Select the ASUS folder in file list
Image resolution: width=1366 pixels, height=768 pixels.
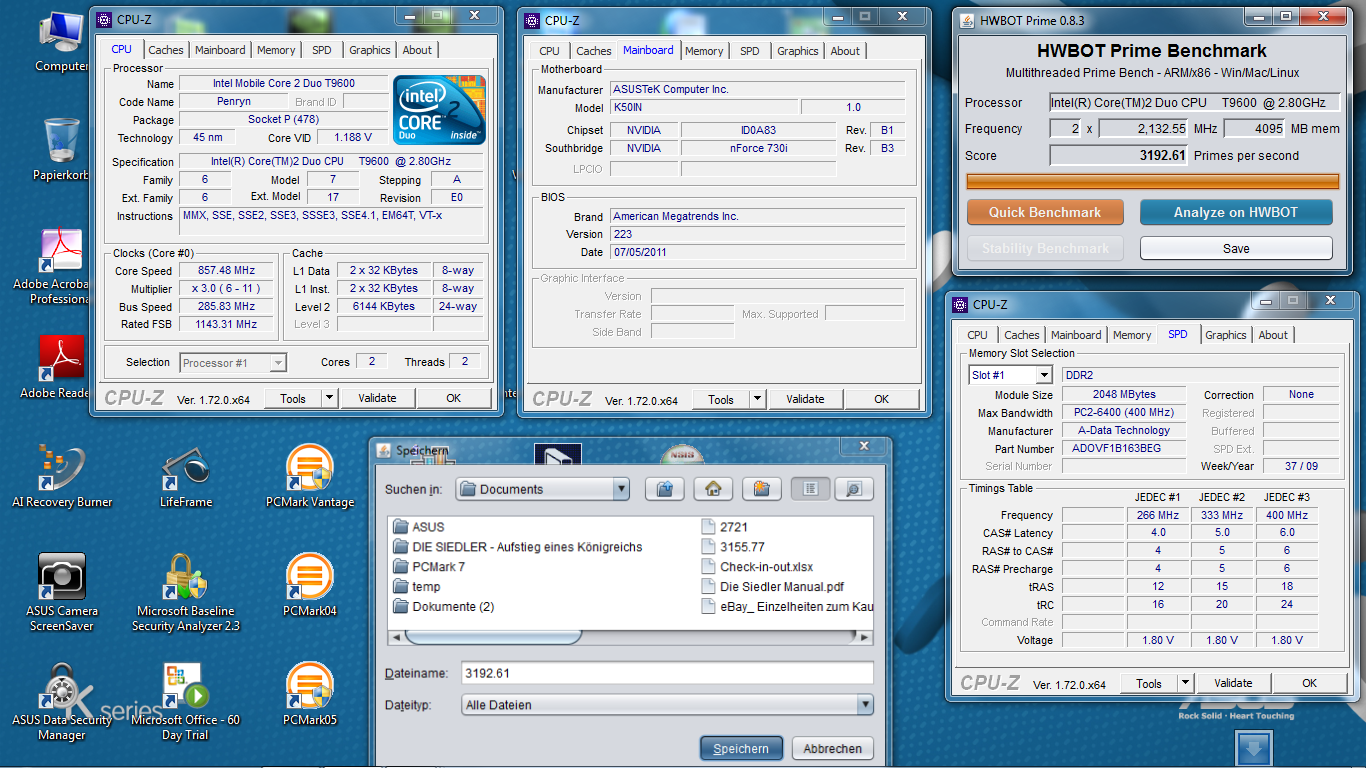419,527
